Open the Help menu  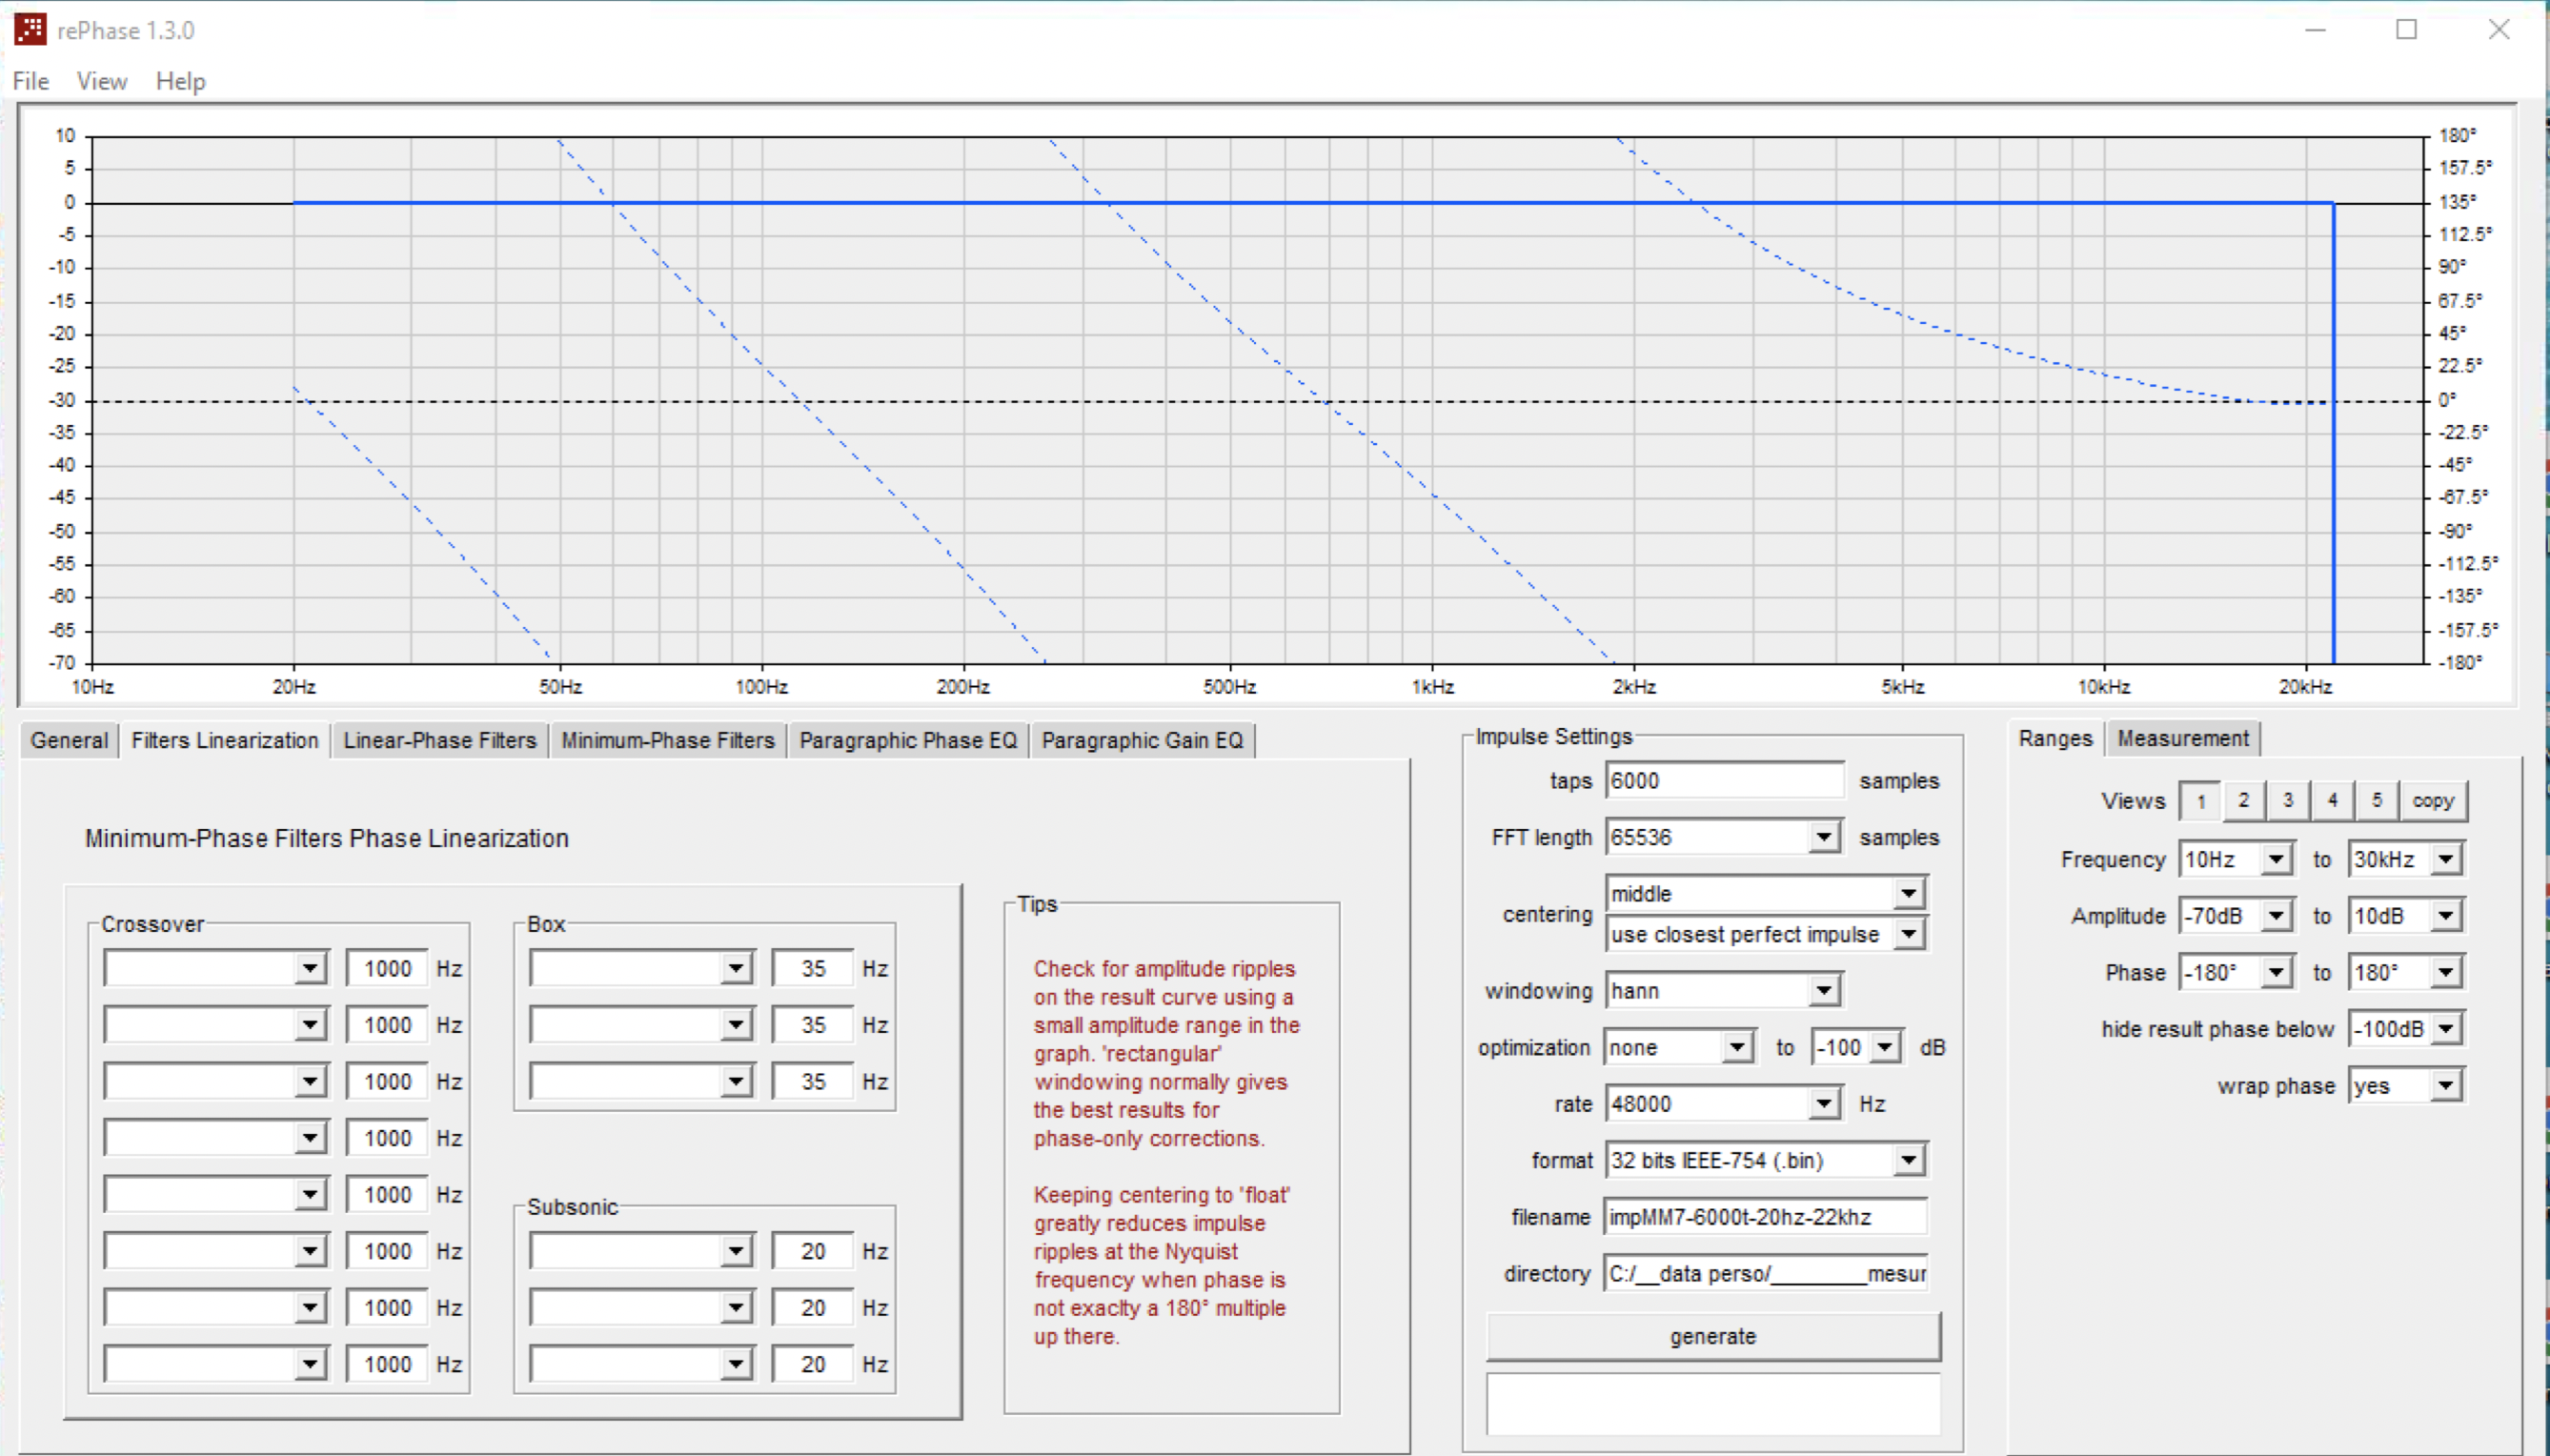[x=180, y=81]
